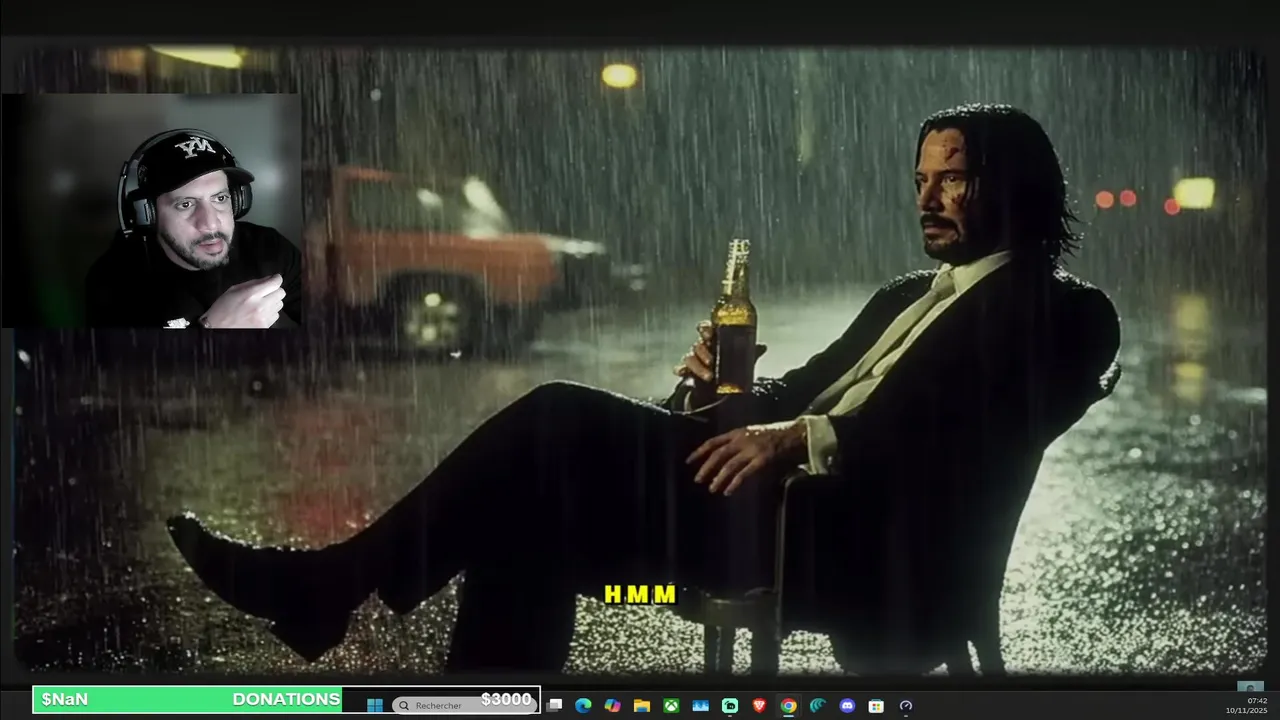The image size is (1280, 720).
Task: Open Task View on the taskbar
Action: [555, 705]
